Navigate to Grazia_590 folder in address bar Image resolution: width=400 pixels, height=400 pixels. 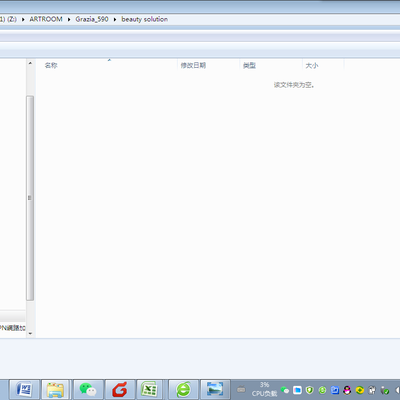92,19
